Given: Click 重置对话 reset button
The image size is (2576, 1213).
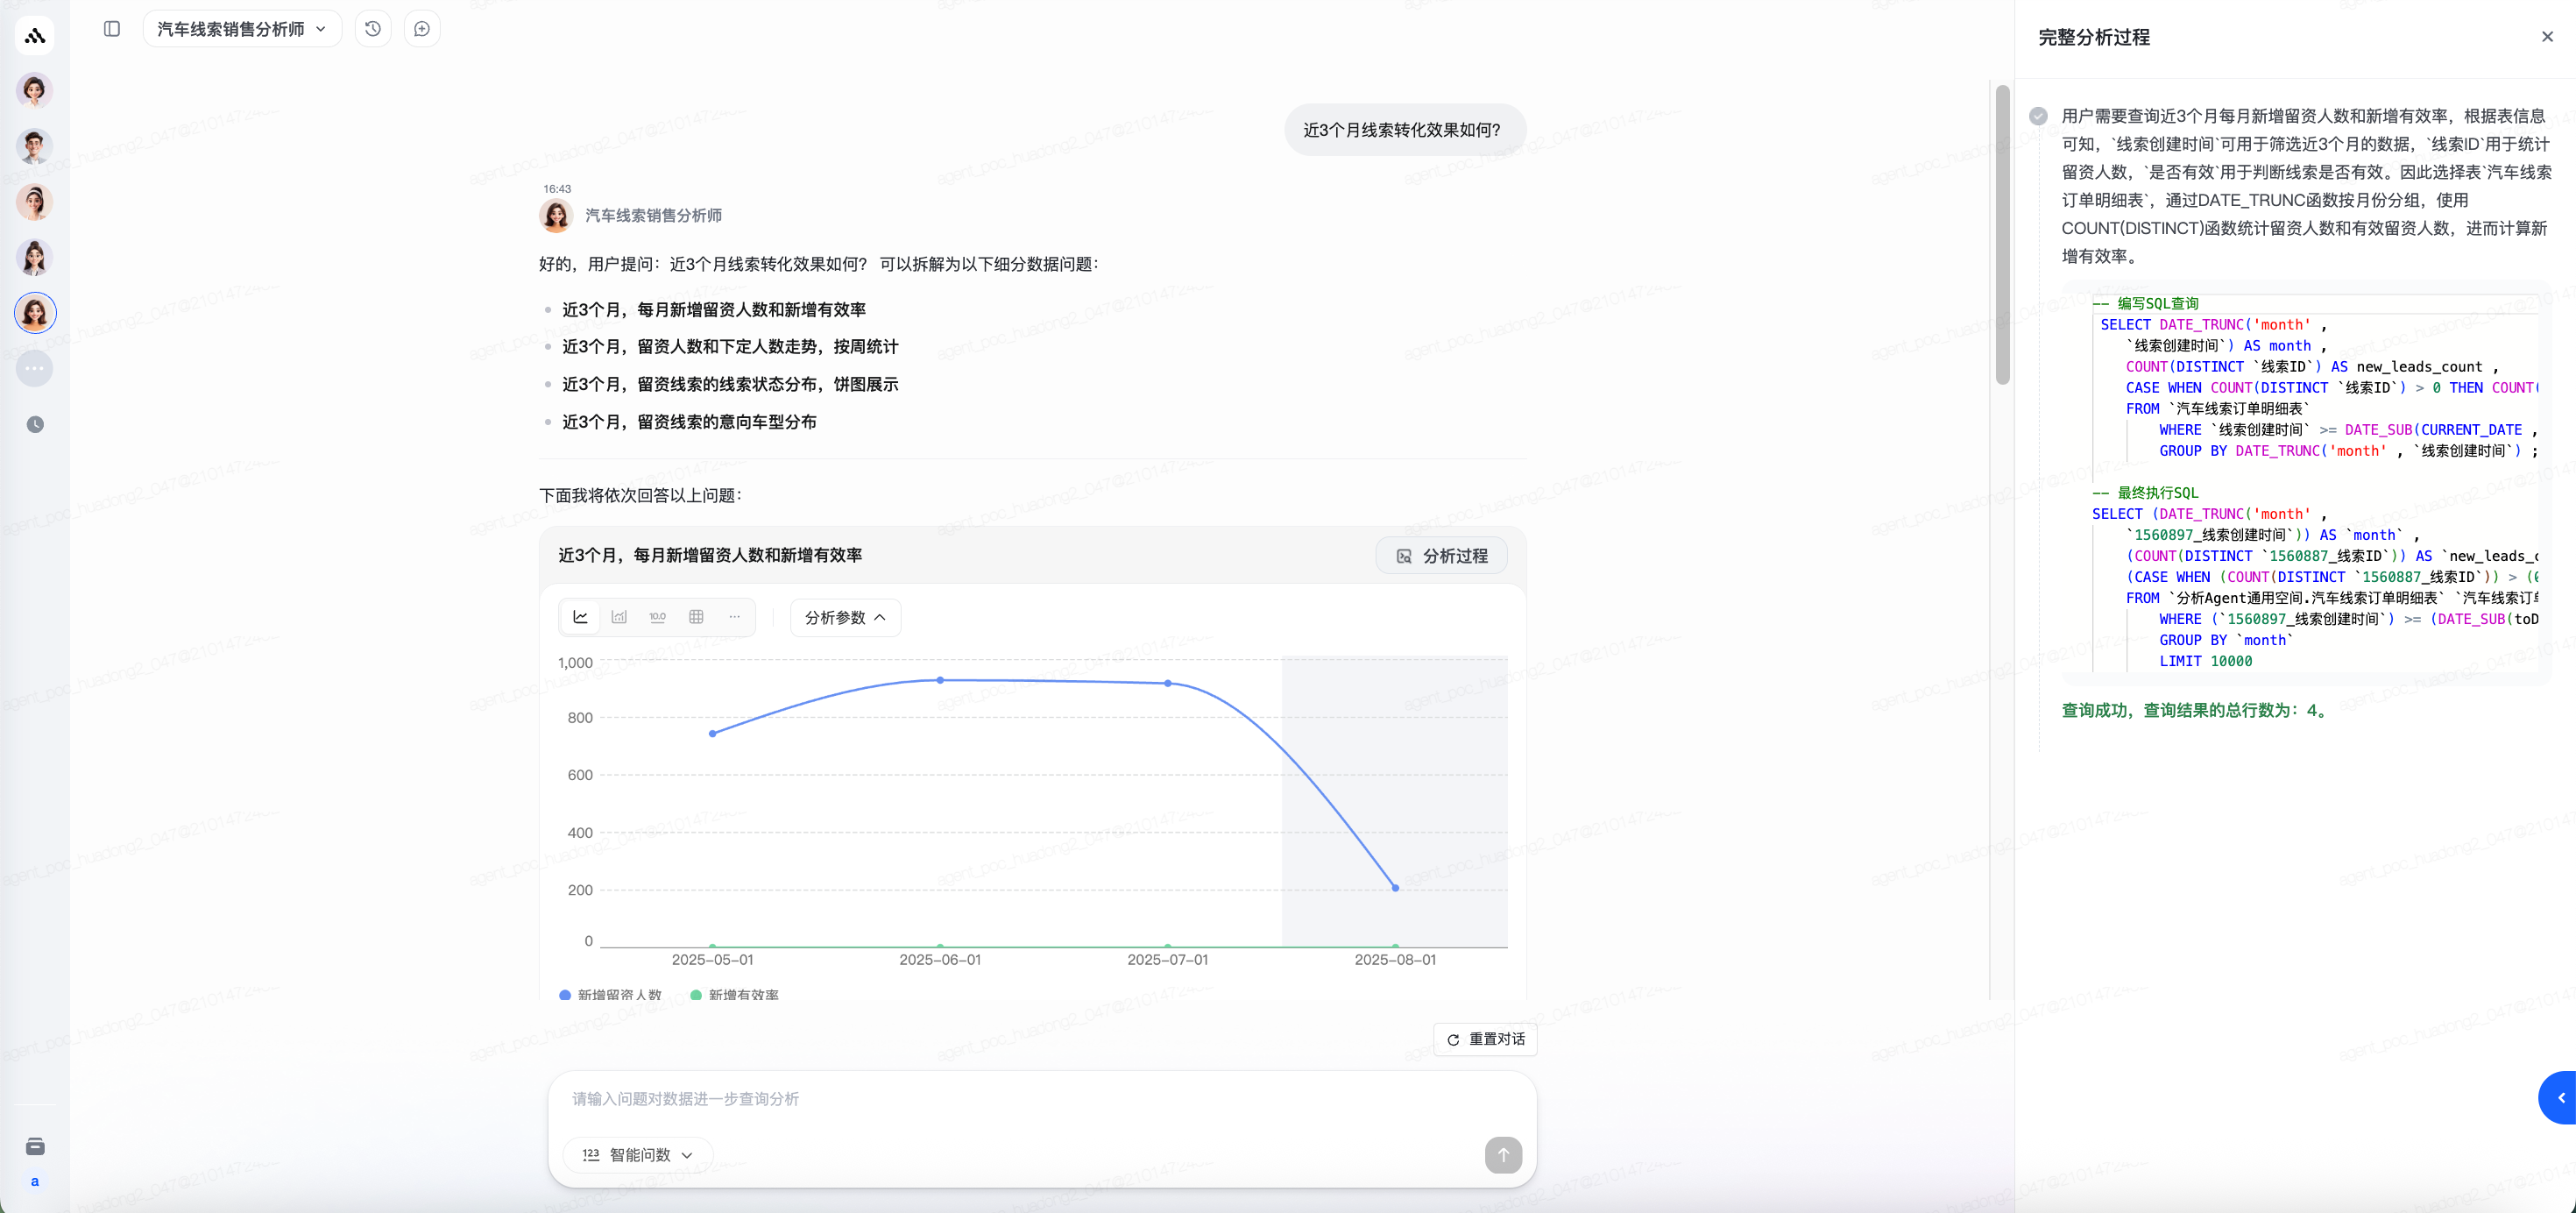Looking at the screenshot, I should (x=1485, y=1039).
